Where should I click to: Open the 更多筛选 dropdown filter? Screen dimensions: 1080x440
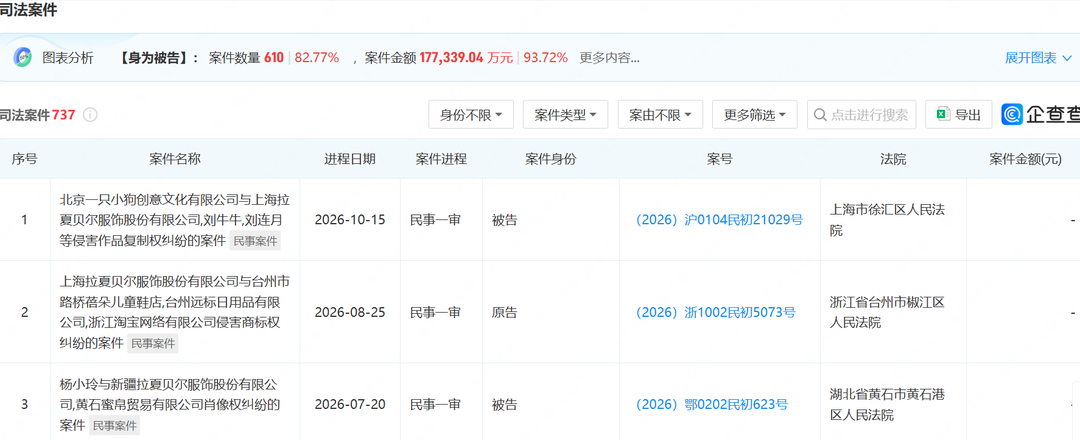(755, 115)
